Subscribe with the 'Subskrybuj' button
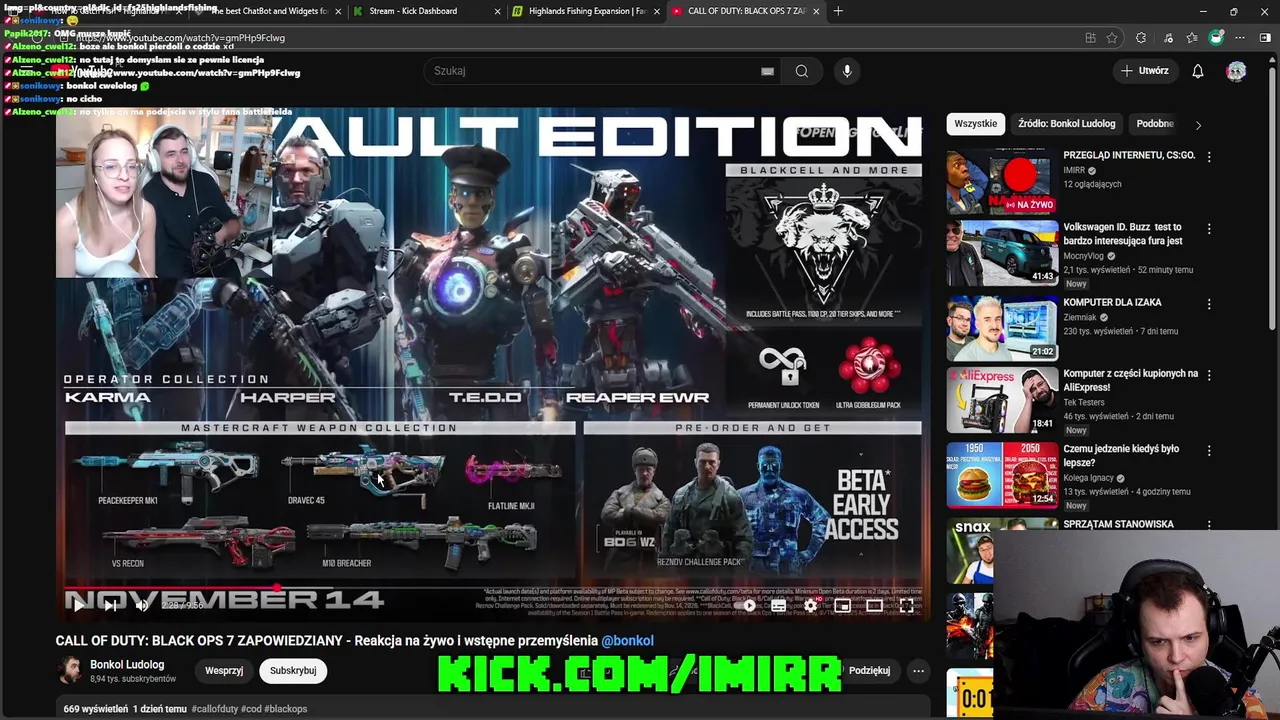This screenshot has height=720, width=1280. point(293,671)
